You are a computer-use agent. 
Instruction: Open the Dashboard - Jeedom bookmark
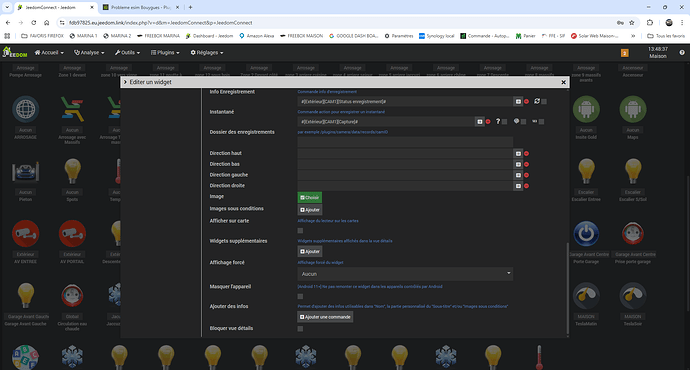coord(209,36)
